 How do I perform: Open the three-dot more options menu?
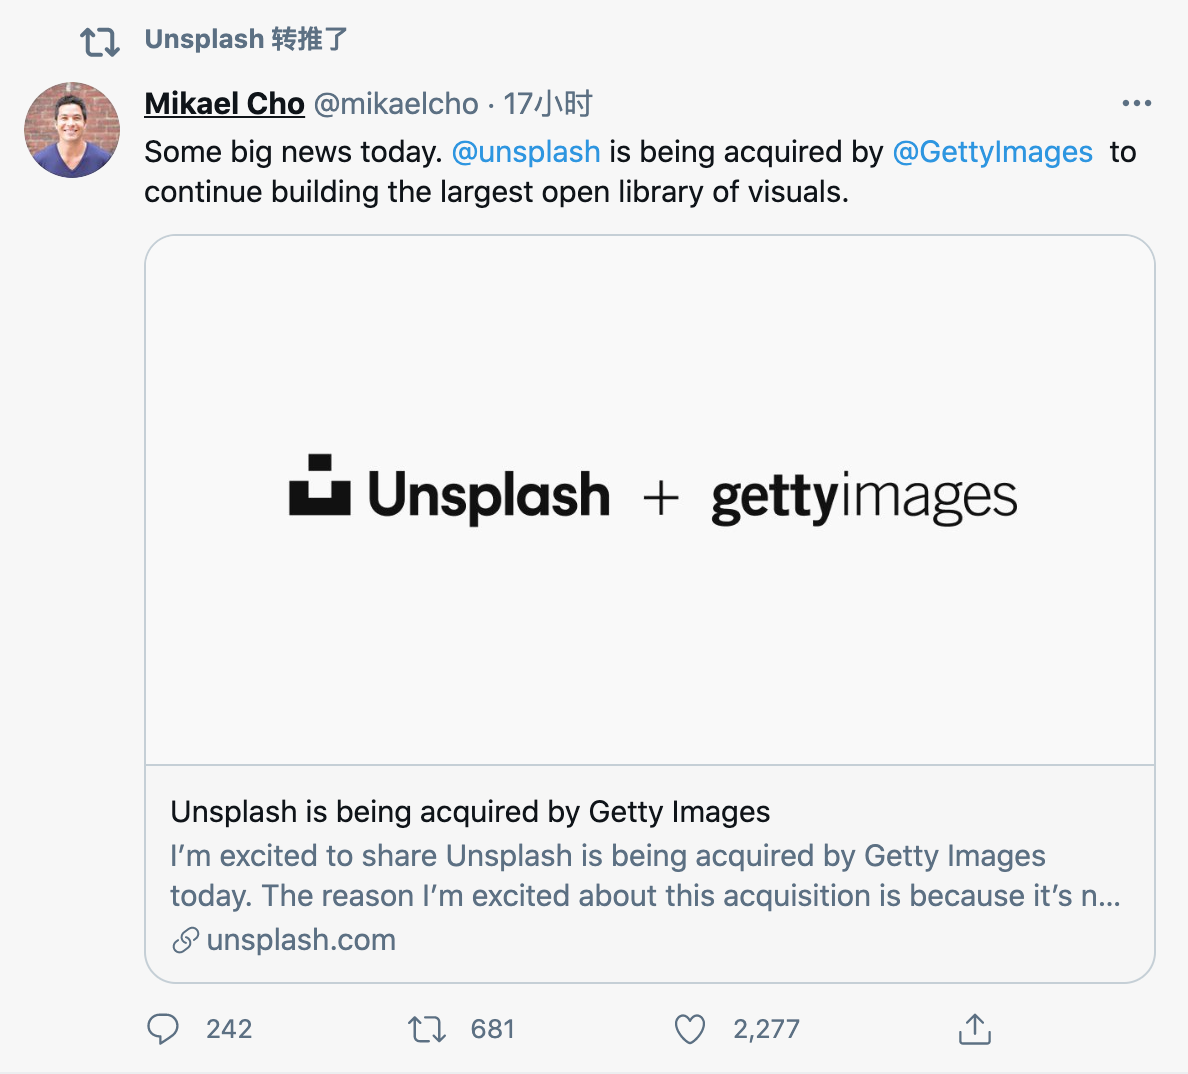pyautogui.click(x=1137, y=103)
